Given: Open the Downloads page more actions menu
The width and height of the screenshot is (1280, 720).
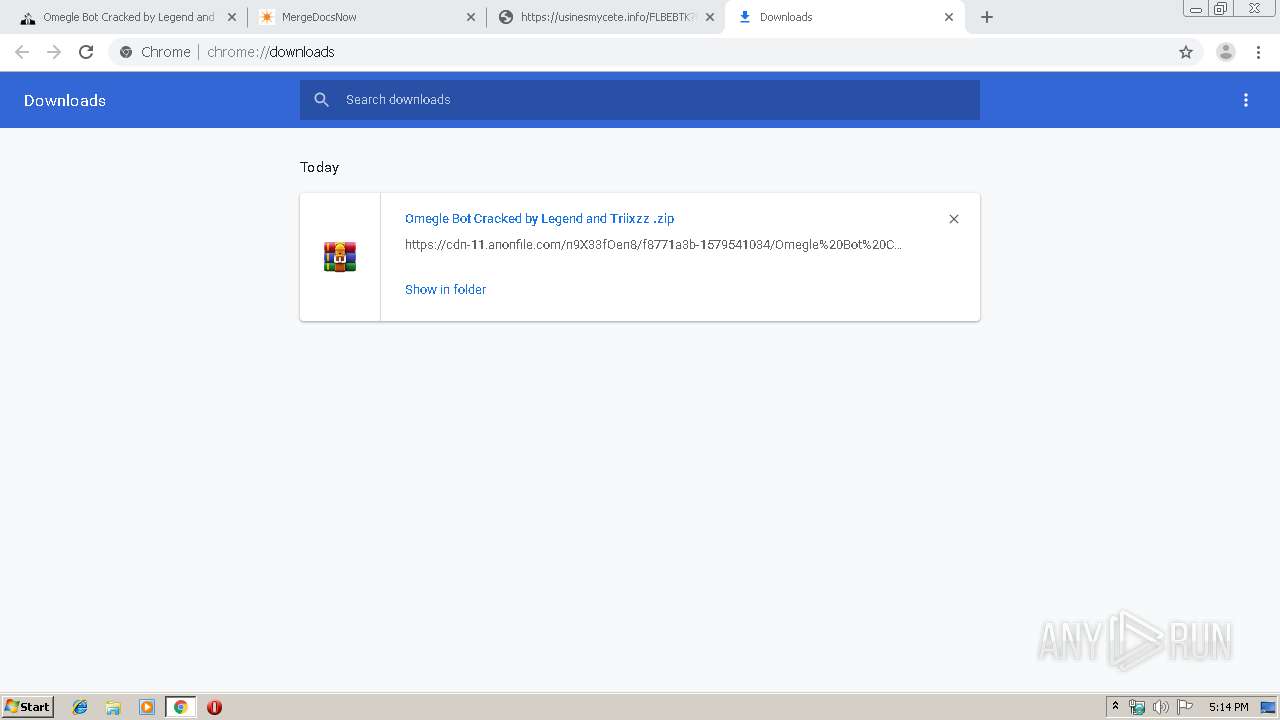Looking at the screenshot, I should [1246, 100].
